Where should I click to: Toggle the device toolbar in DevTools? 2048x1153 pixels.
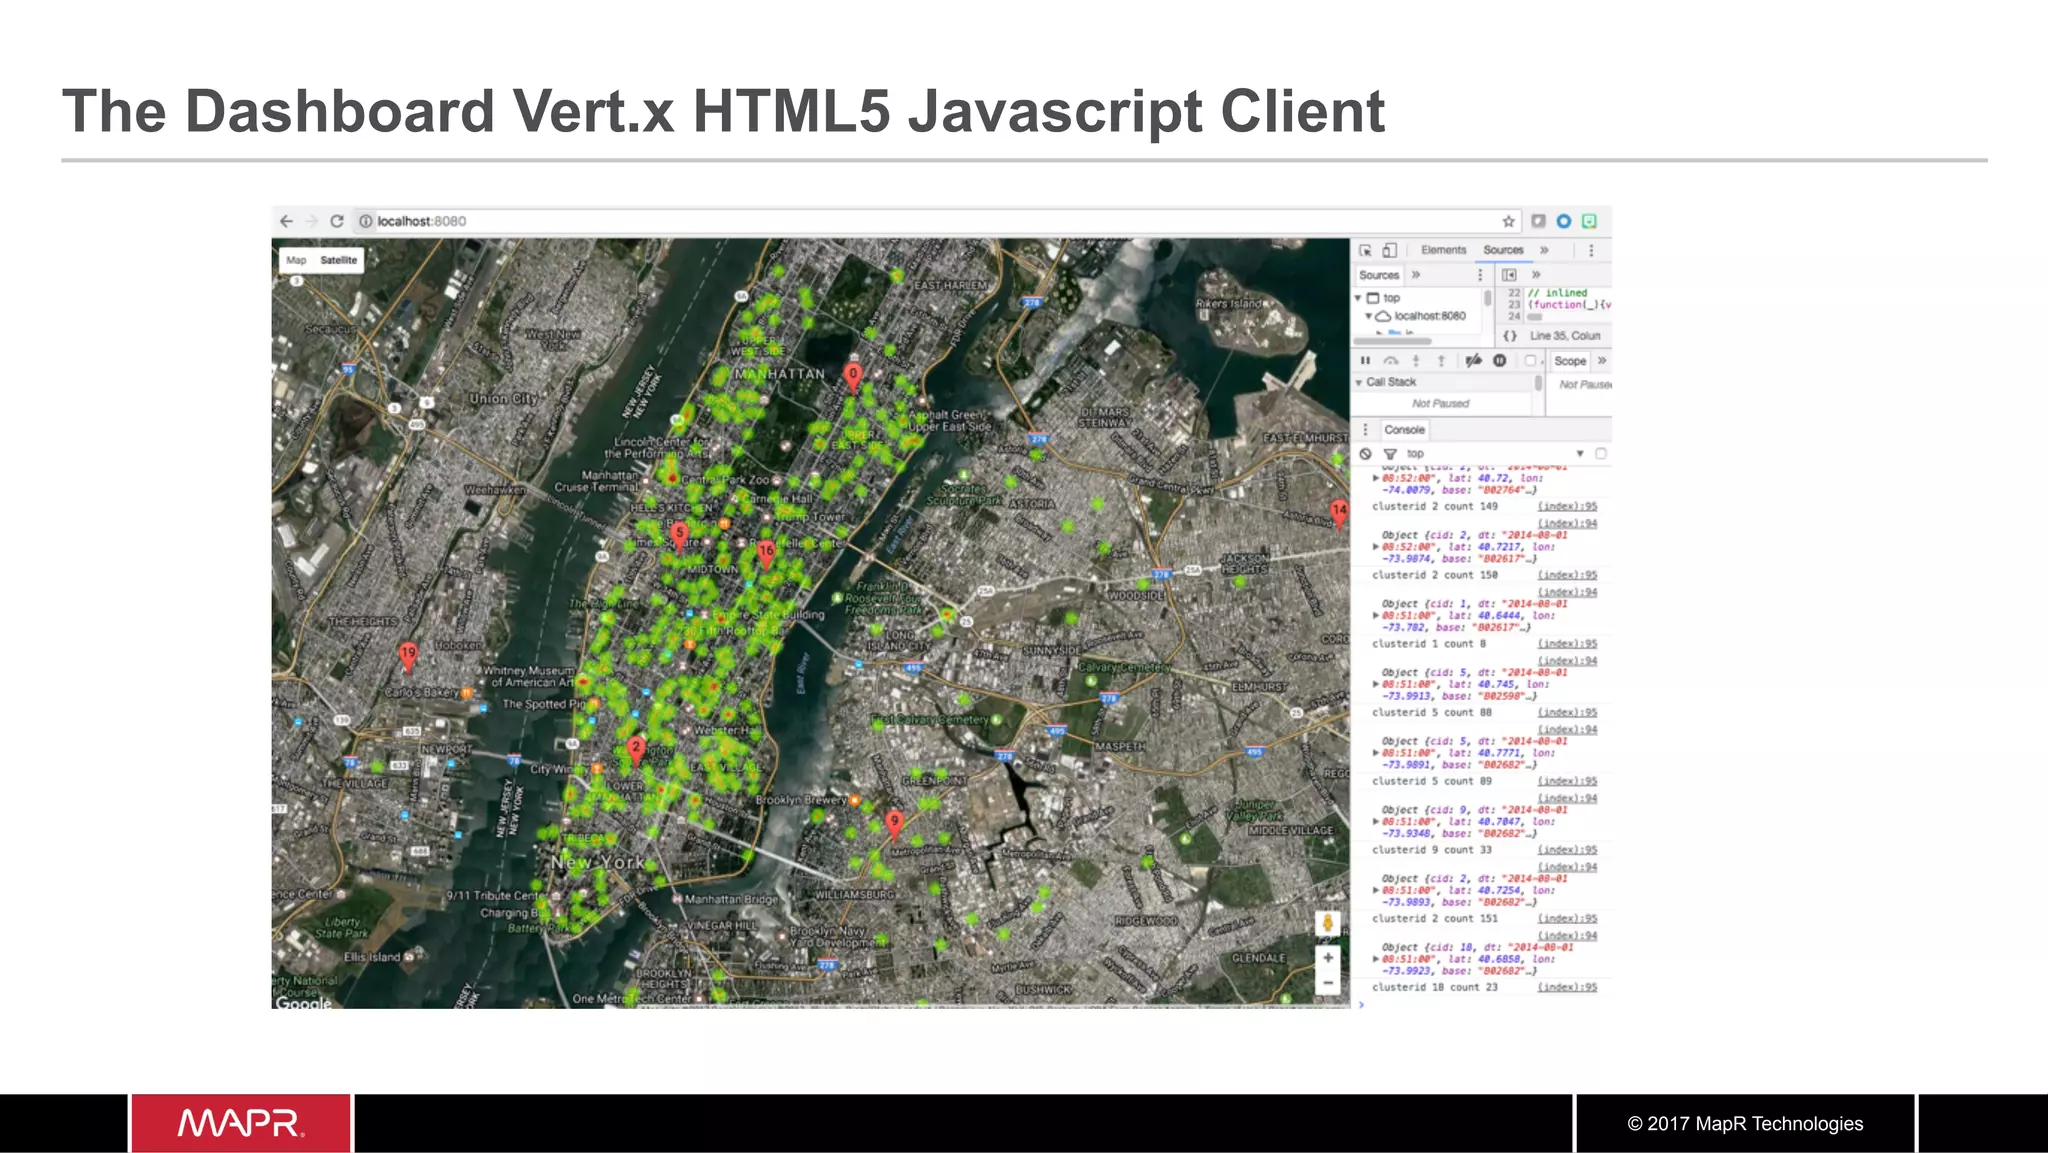pos(1389,250)
